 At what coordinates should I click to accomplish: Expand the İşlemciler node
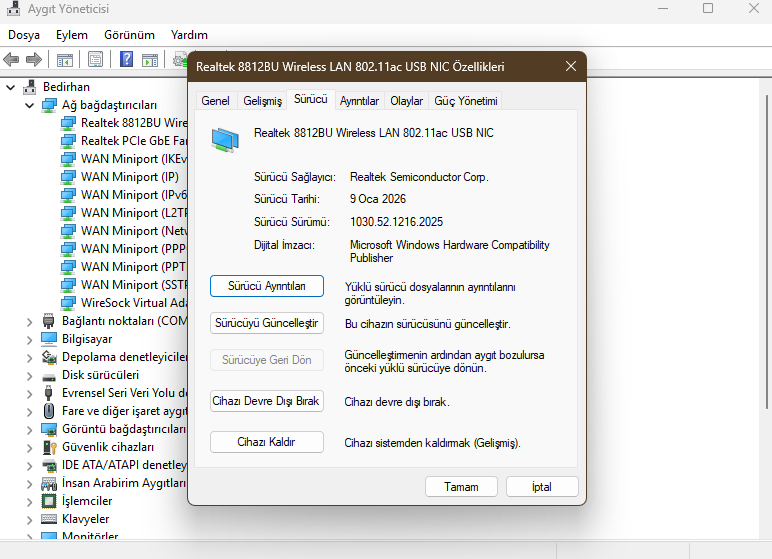30,502
